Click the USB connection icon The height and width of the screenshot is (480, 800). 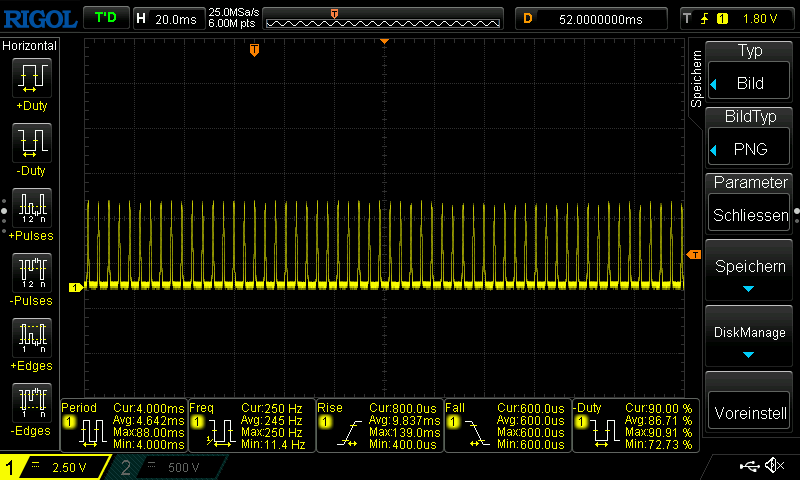tap(749, 466)
